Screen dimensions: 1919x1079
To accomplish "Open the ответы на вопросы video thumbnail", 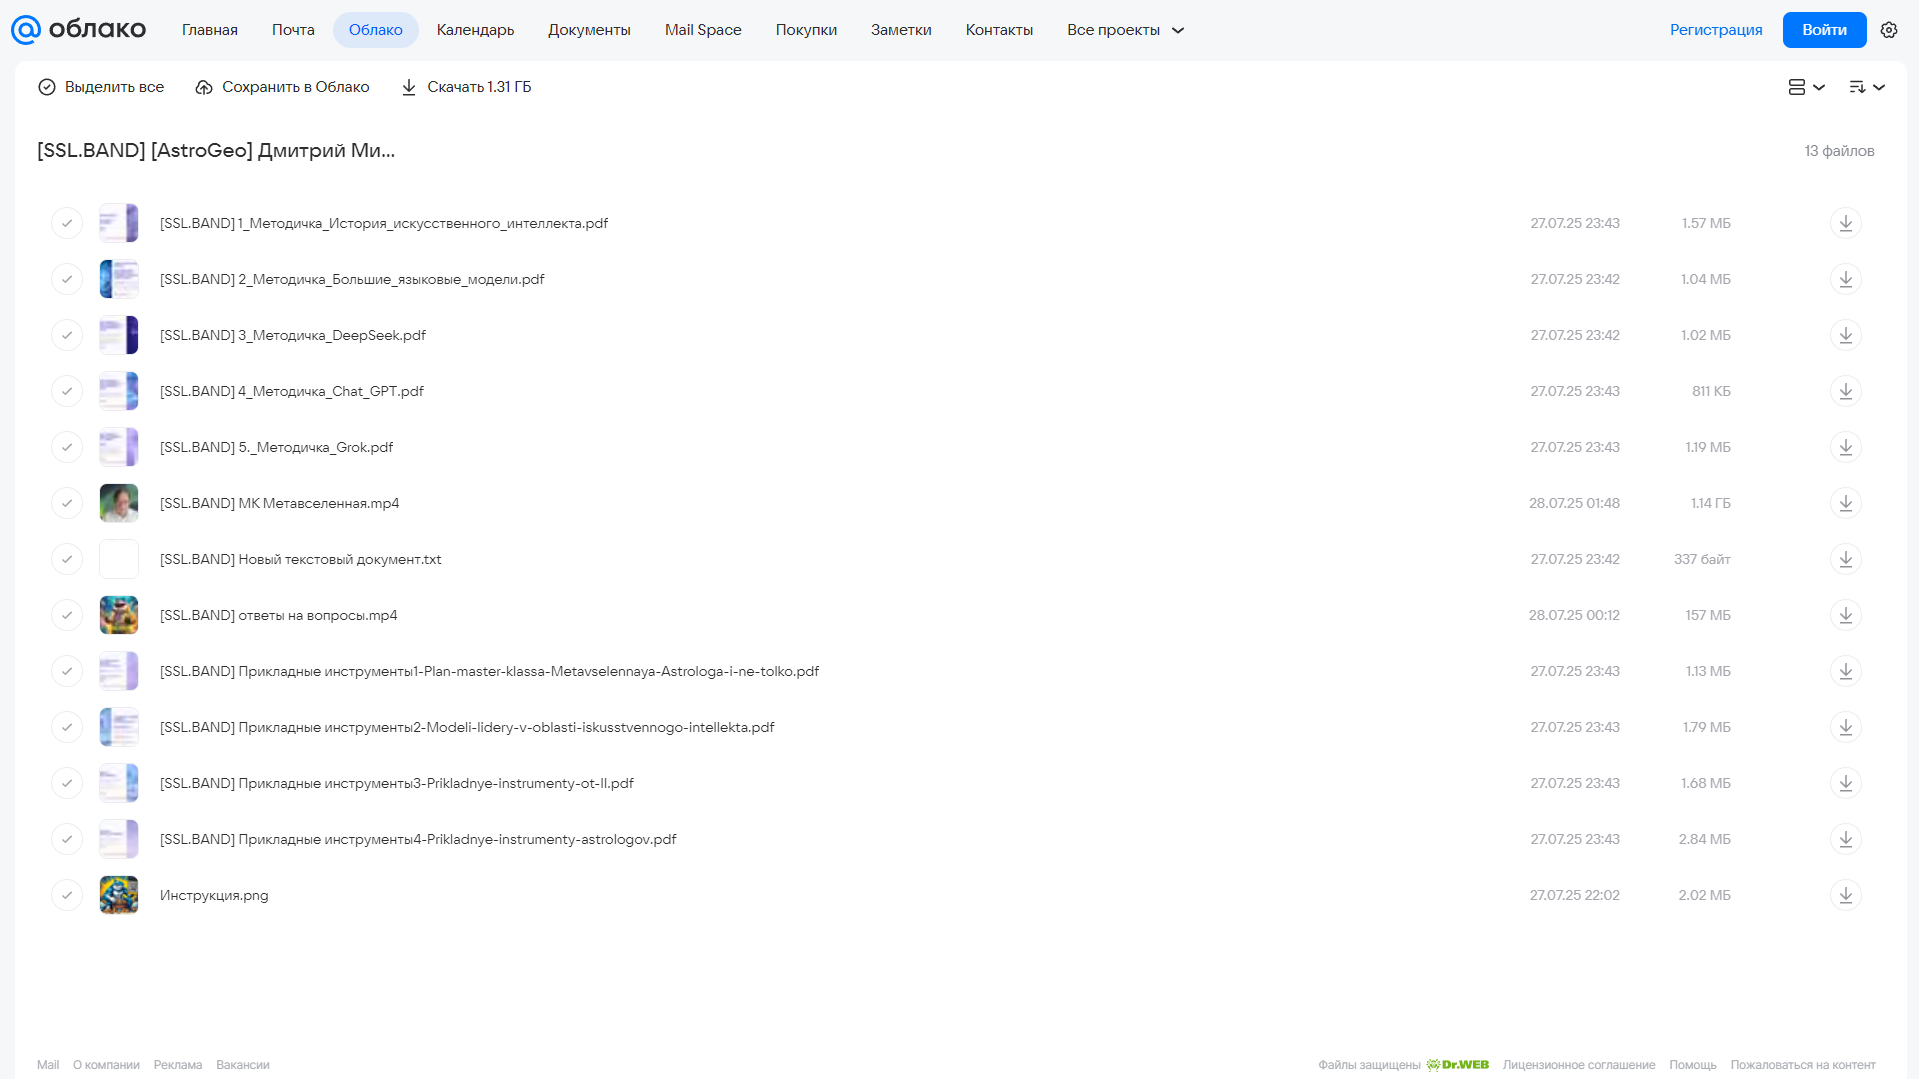I will click(119, 615).
